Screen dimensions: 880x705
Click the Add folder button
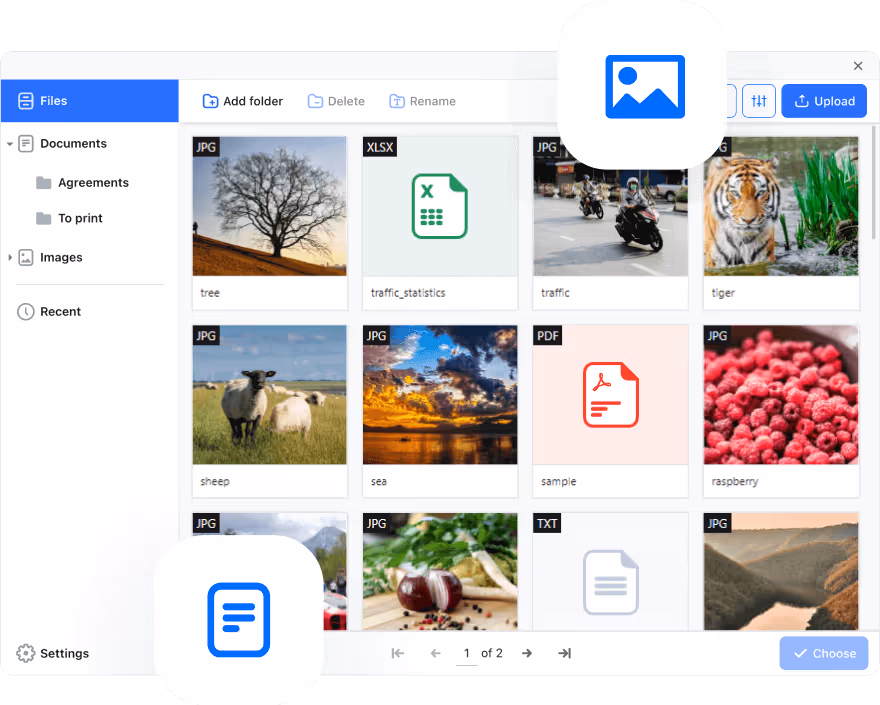[243, 101]
